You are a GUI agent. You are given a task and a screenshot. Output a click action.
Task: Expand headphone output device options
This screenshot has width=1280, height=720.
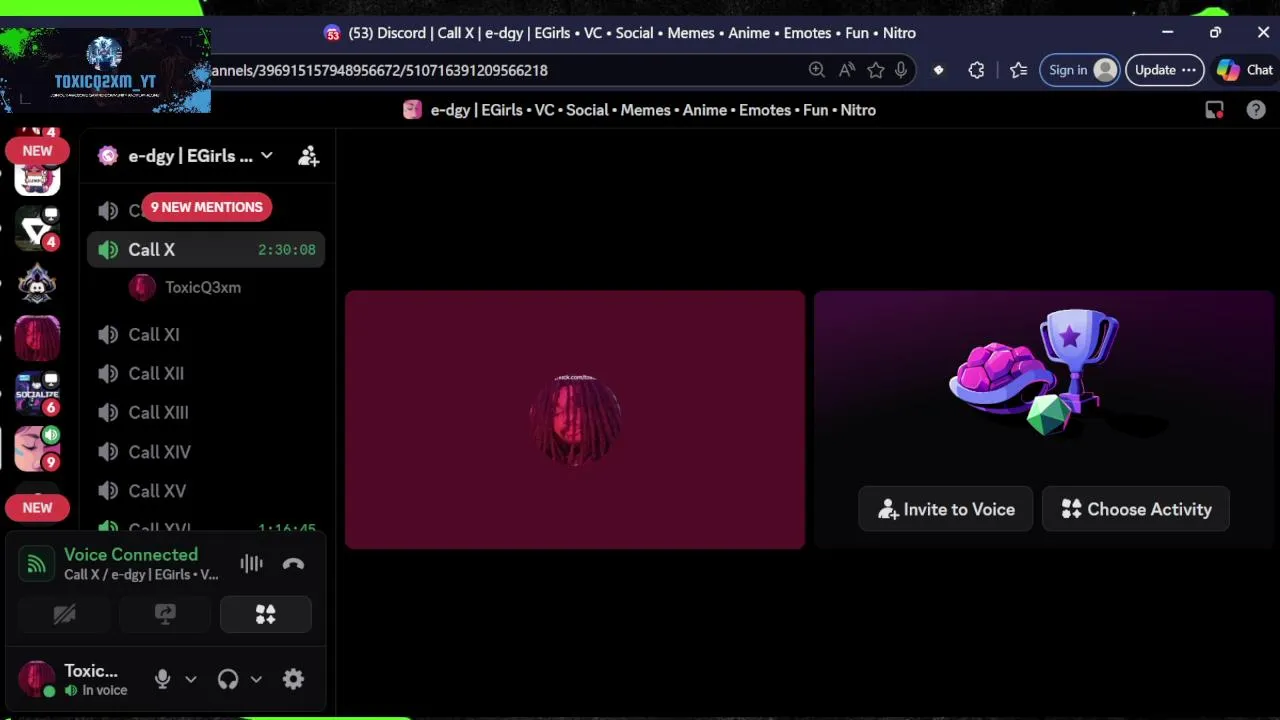[x=256, y=679]
